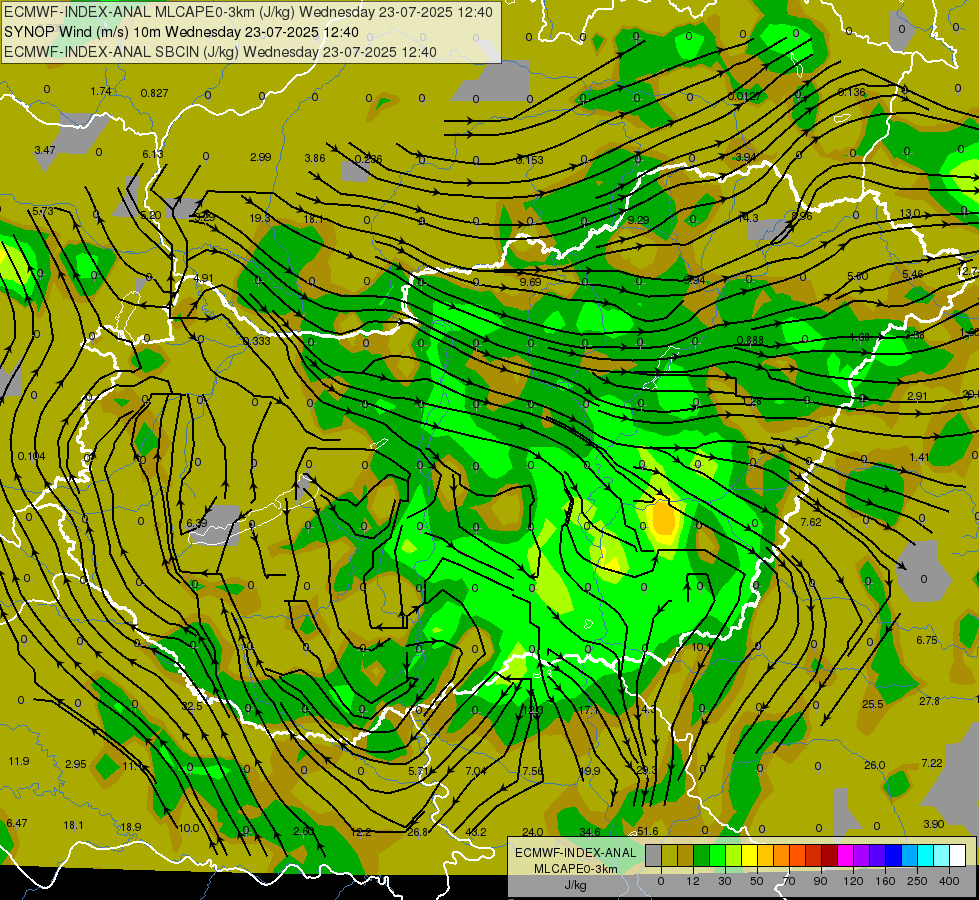Click the map value 18.9

(131, 827)
